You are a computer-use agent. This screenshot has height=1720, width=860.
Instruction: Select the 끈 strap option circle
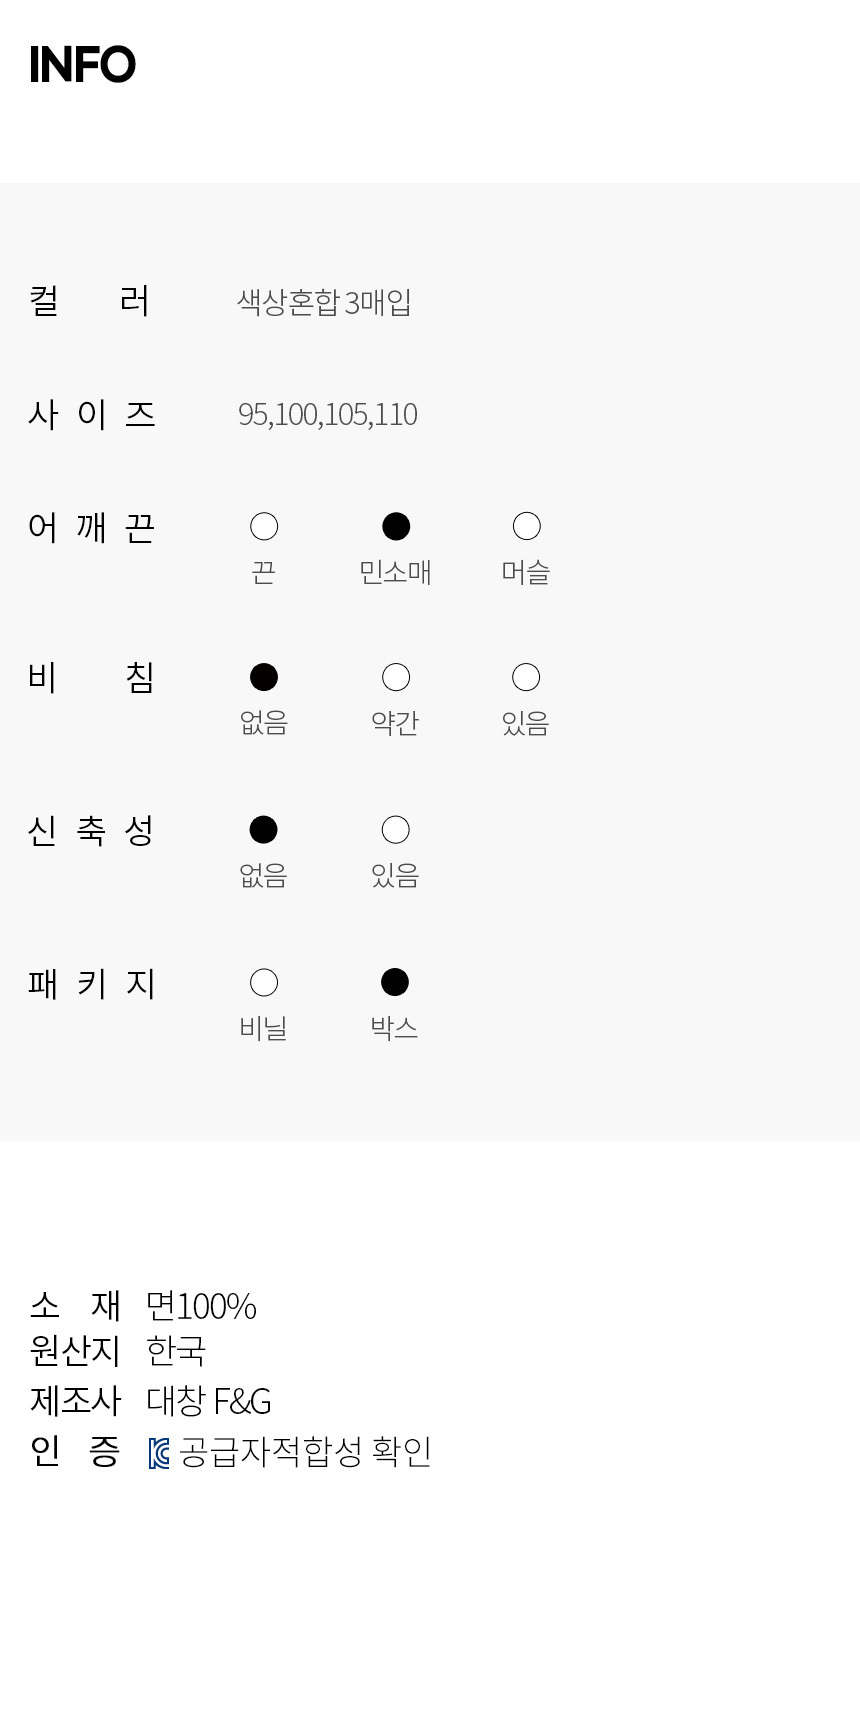[x=264, y=527]
